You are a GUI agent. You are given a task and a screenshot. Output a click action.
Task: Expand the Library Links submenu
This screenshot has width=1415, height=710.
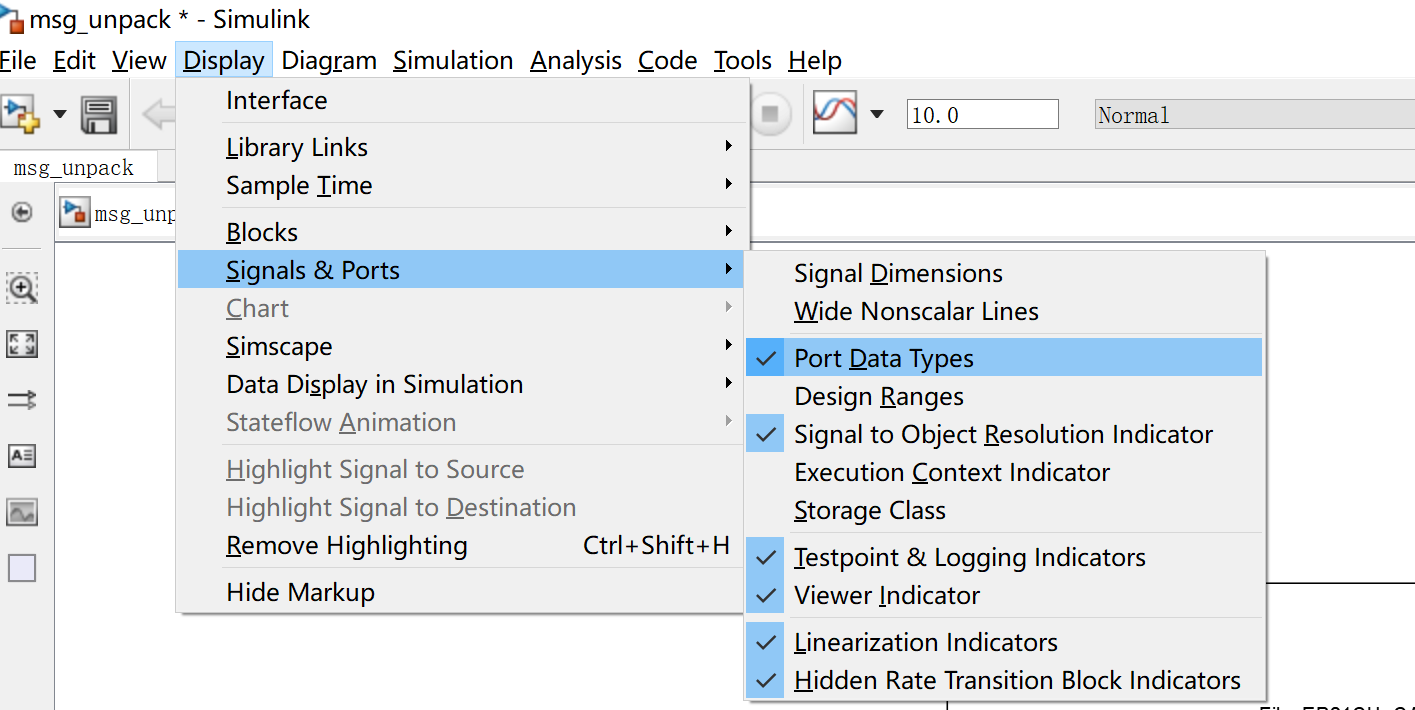coord(460,148)
